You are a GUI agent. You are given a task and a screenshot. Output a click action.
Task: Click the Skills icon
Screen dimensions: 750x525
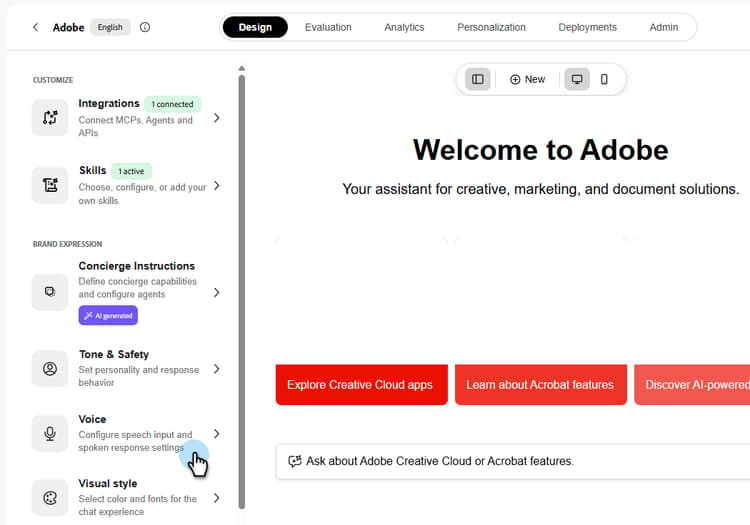click(x=50, y=185)
